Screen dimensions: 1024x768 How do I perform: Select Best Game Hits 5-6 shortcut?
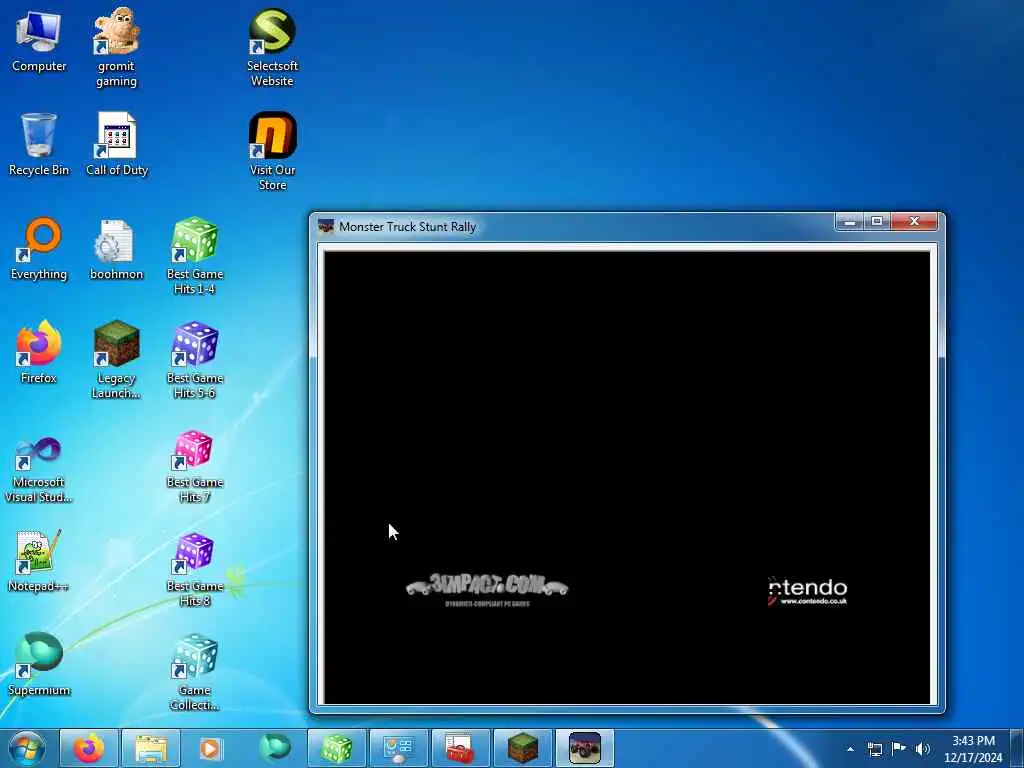(195, 359)
